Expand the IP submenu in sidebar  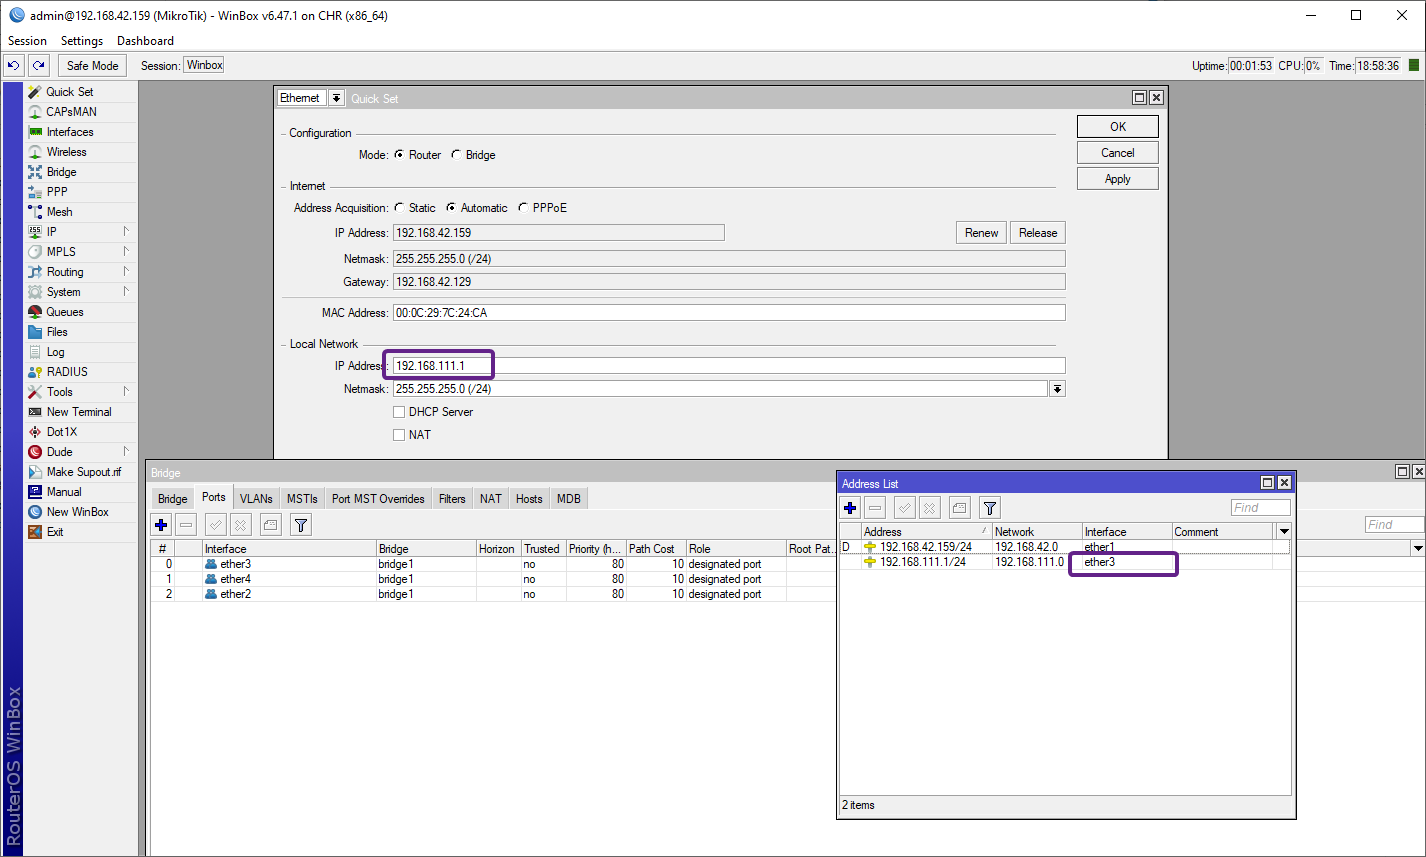click(x=127, y=232)
